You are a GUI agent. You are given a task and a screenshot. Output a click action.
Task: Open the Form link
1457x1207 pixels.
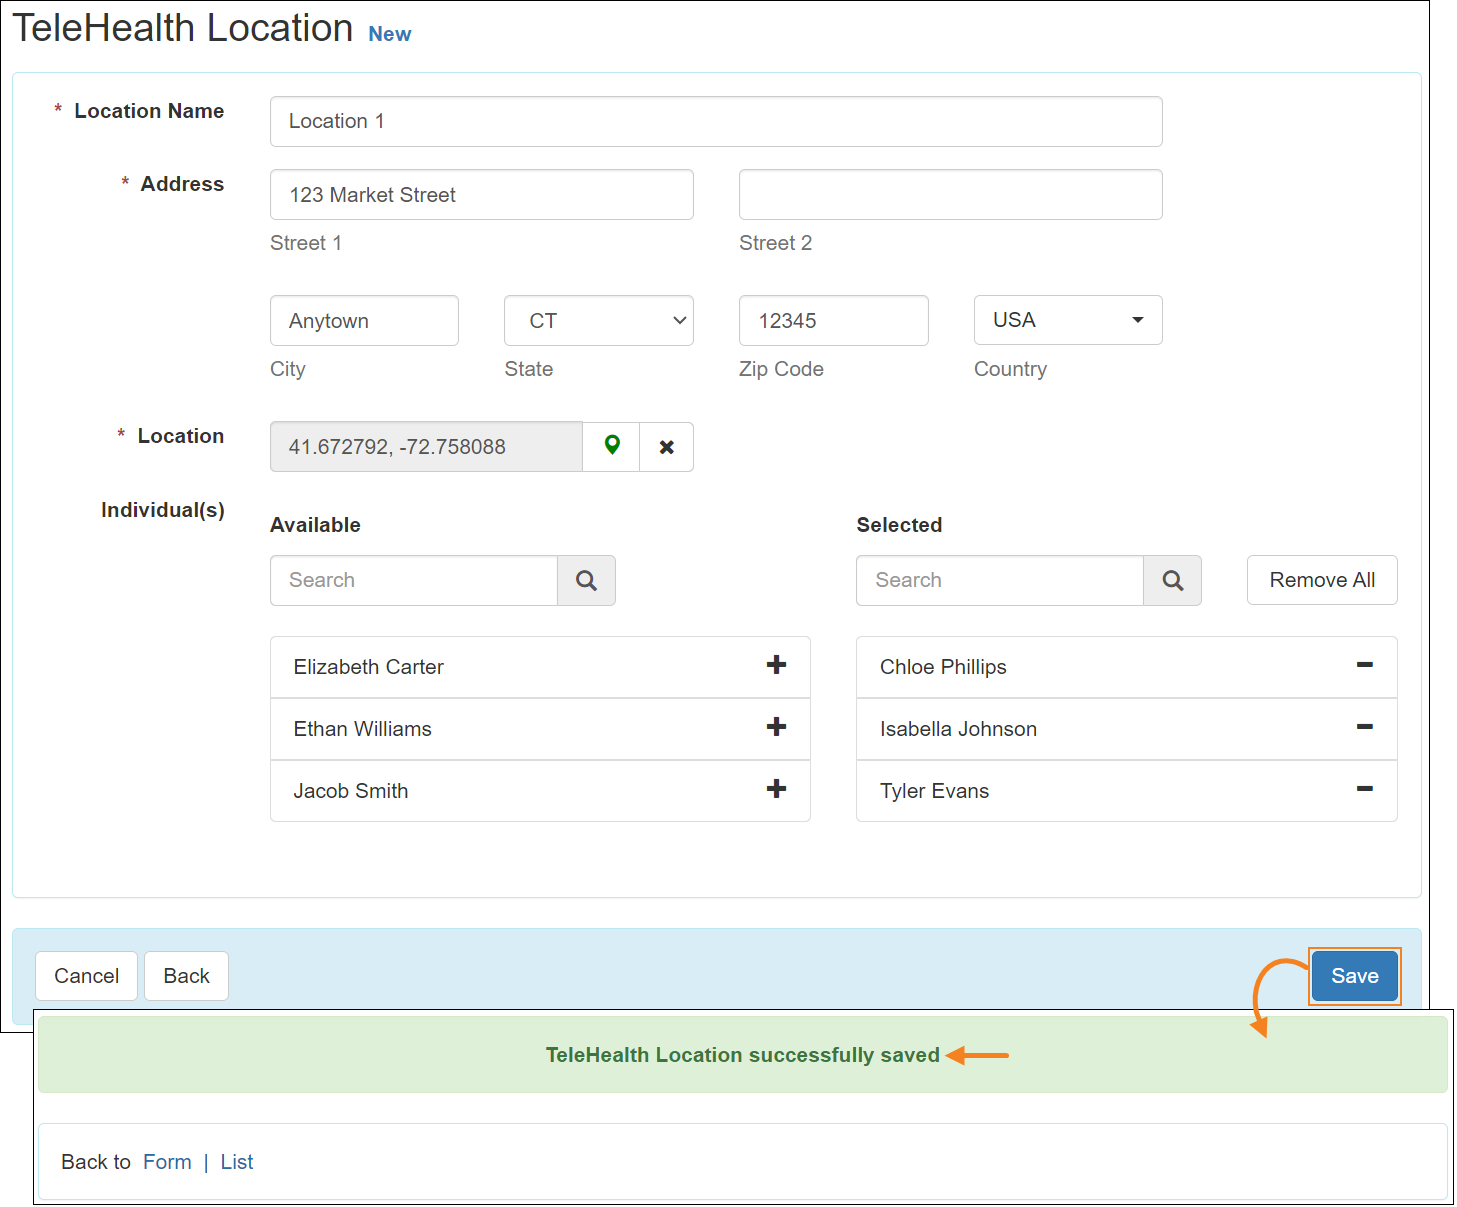pyautogui.click(x=167, y=1162)
